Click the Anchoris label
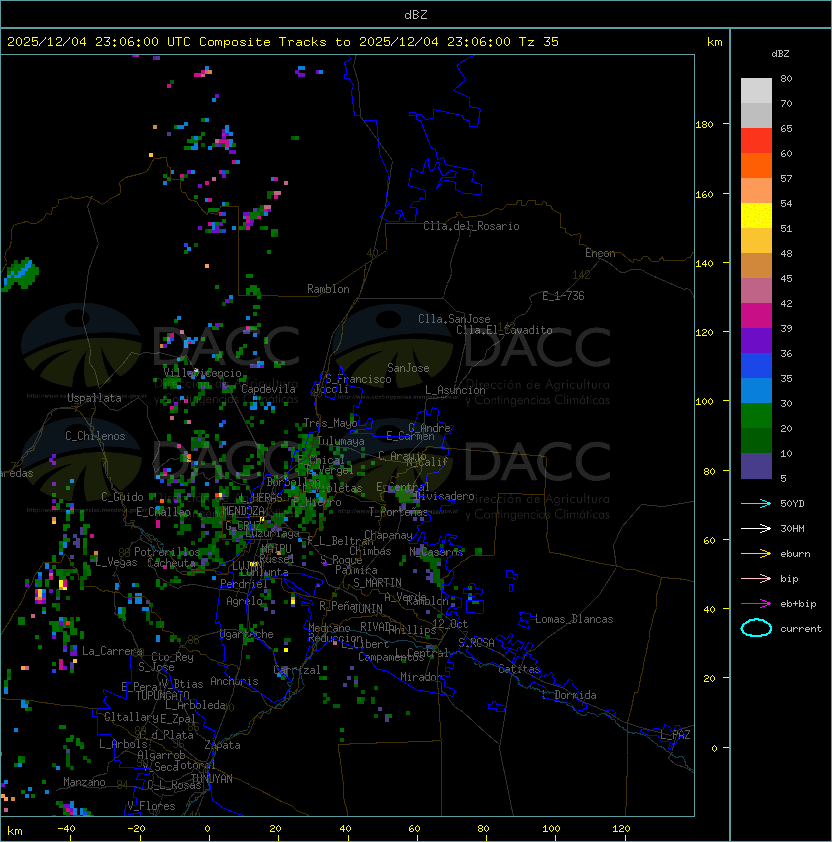The width and height of the screenshot is (832, 842). 234,681
